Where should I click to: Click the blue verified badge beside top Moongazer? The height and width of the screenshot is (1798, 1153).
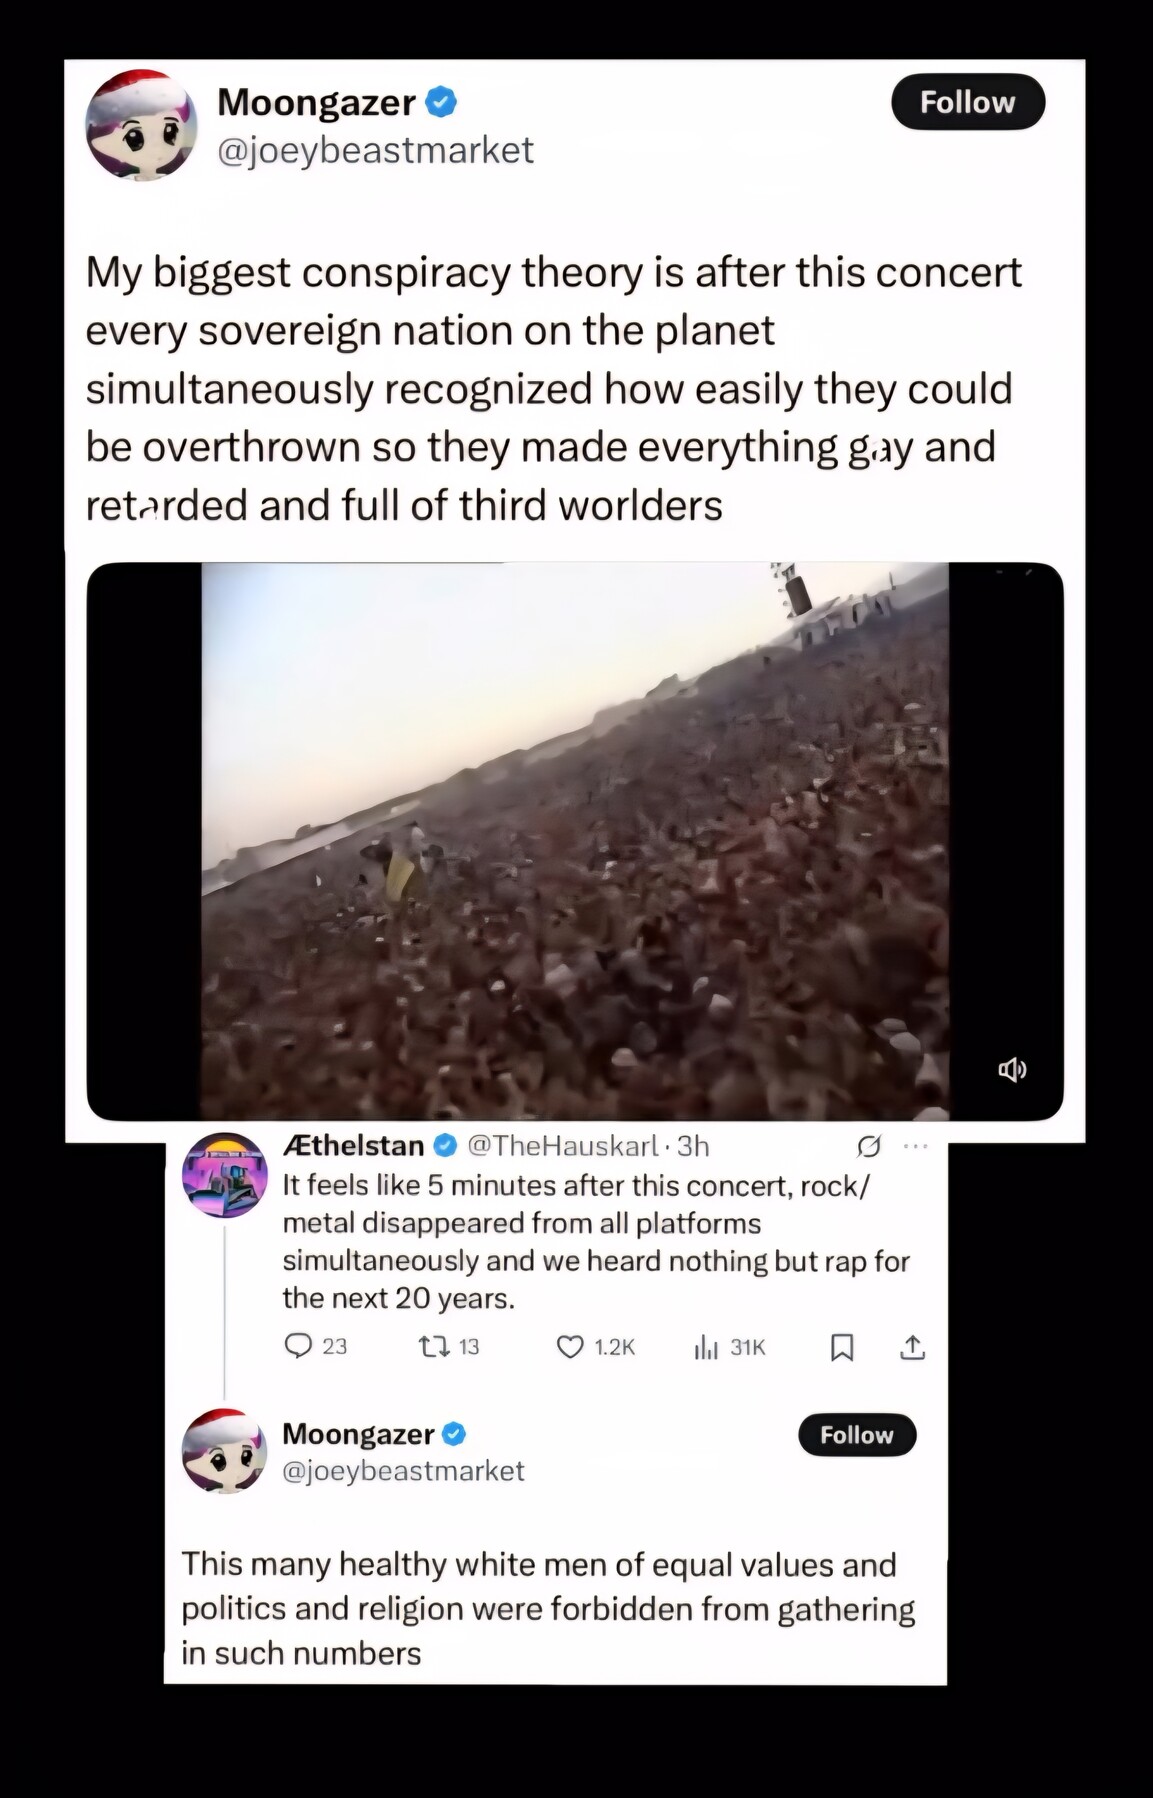click(442, 102)
